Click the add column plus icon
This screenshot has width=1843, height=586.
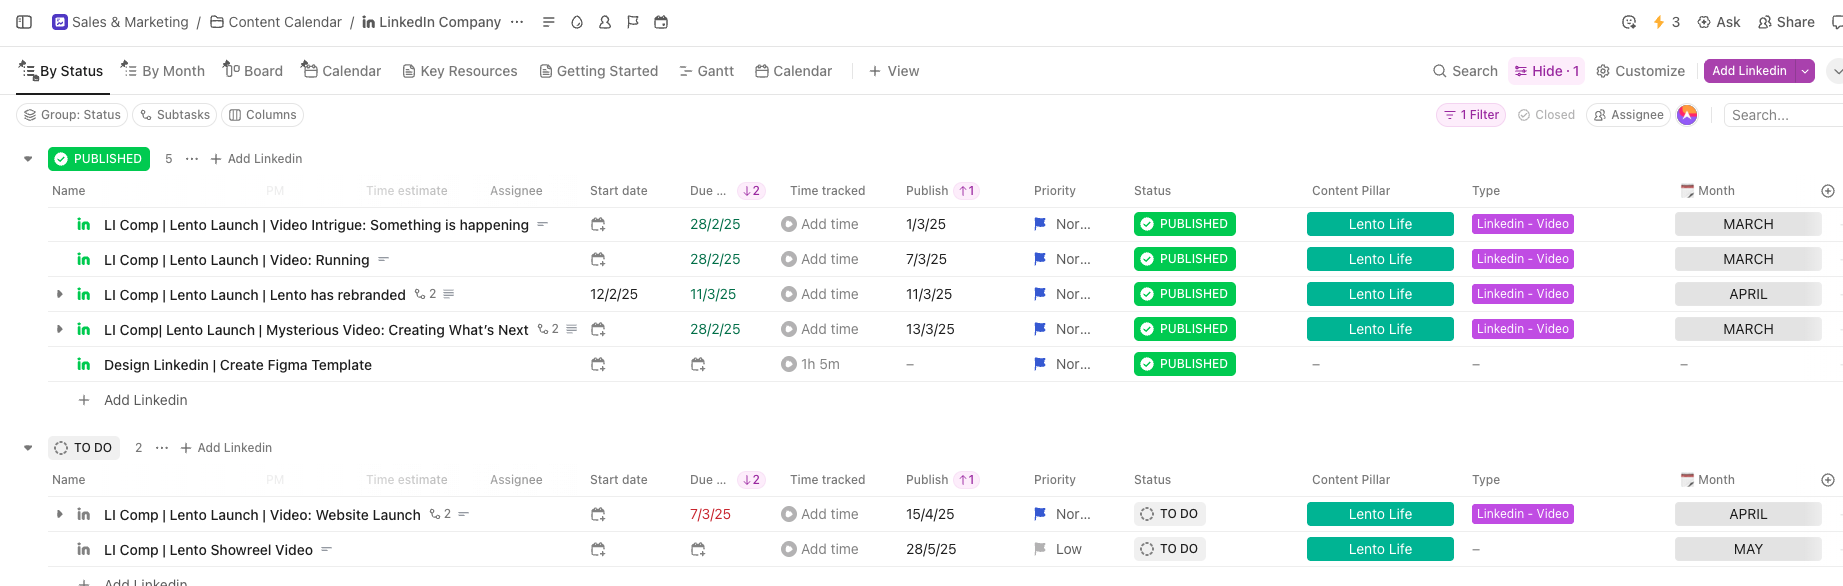(x=1827, y=191)
